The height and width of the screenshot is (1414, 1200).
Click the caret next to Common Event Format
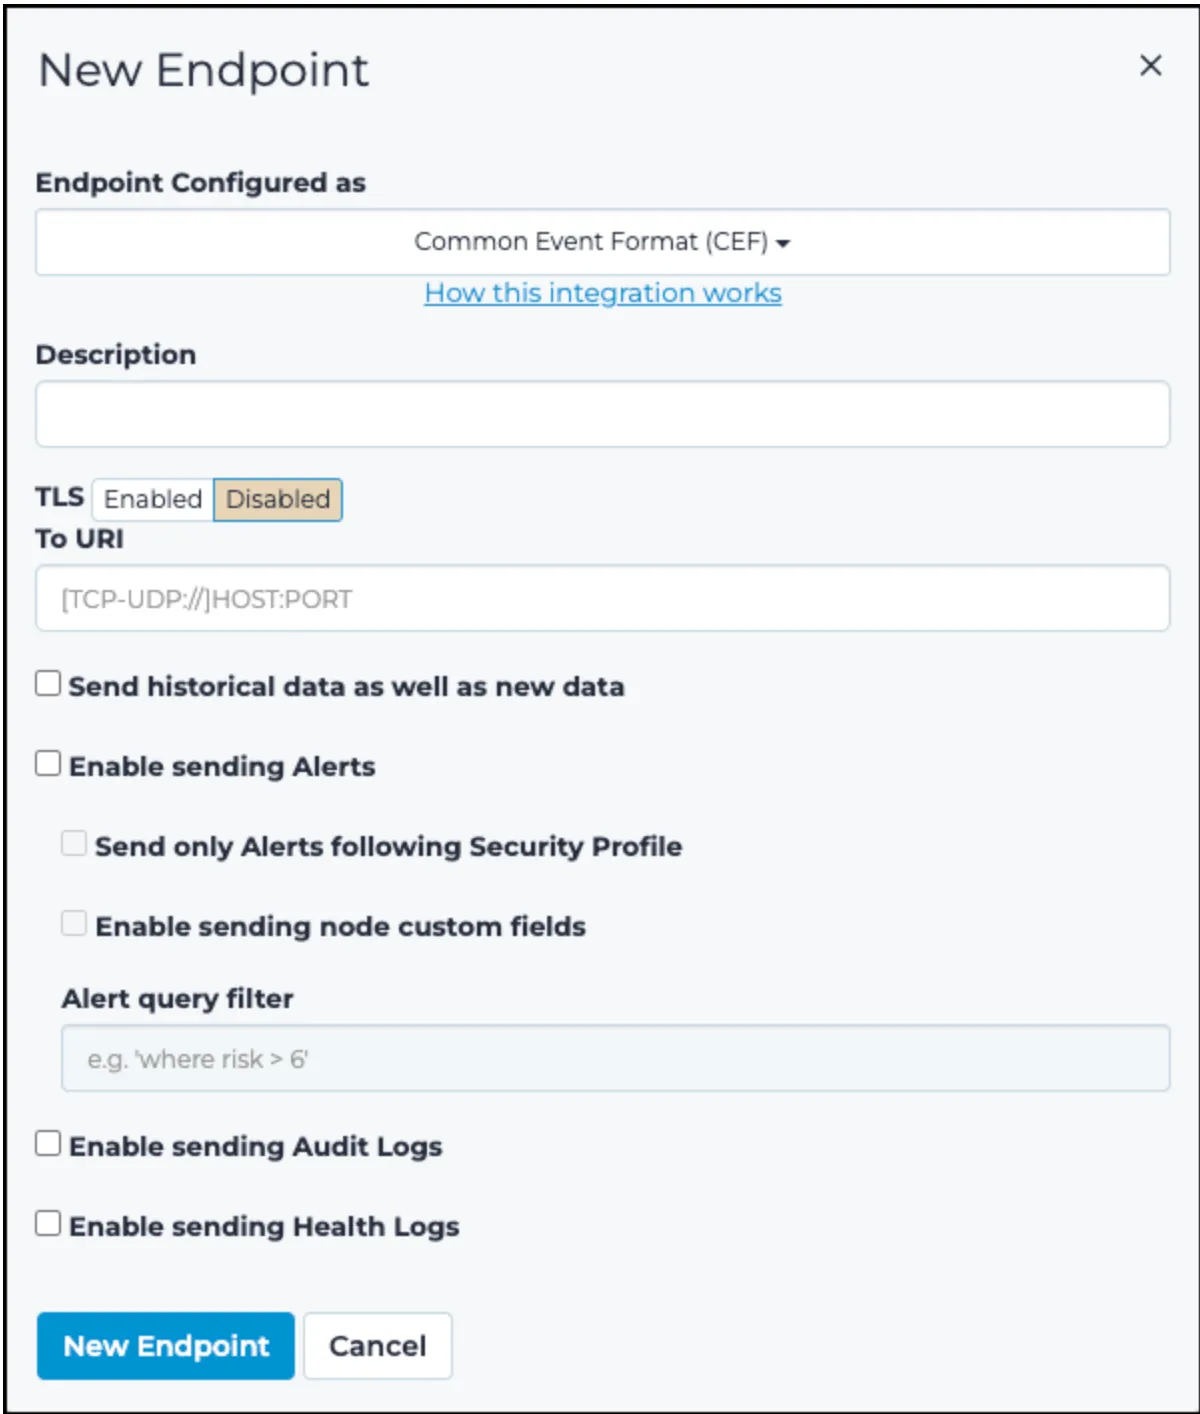783,243
